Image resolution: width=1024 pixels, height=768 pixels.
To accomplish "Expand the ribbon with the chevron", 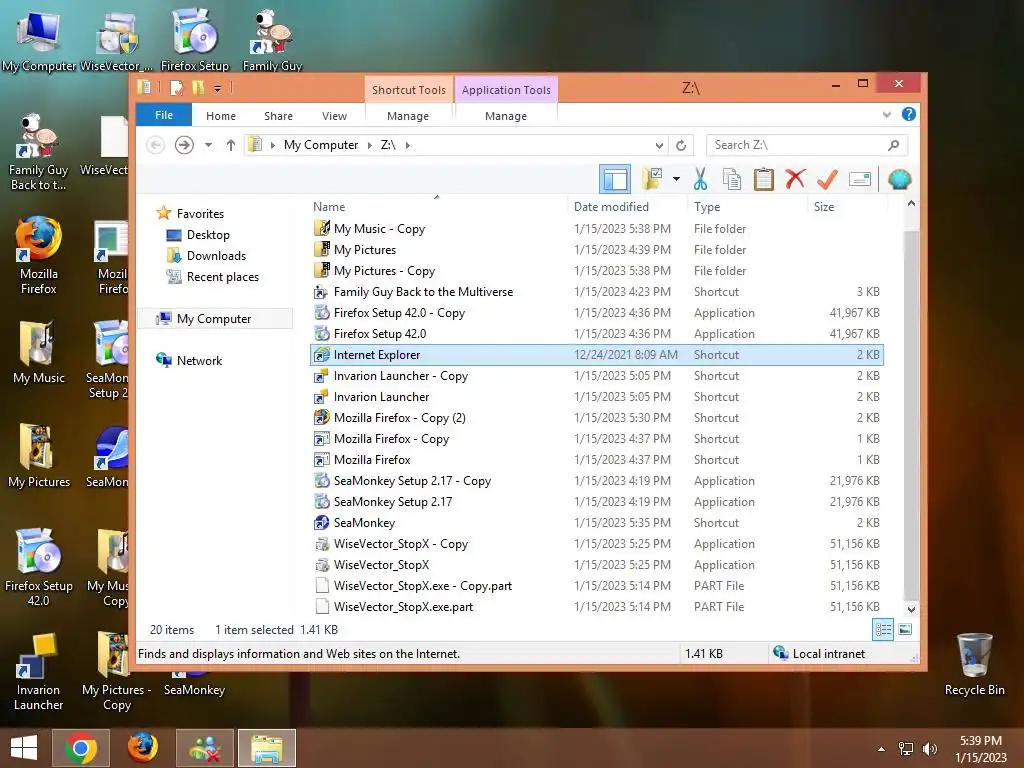I will [886, 114].
